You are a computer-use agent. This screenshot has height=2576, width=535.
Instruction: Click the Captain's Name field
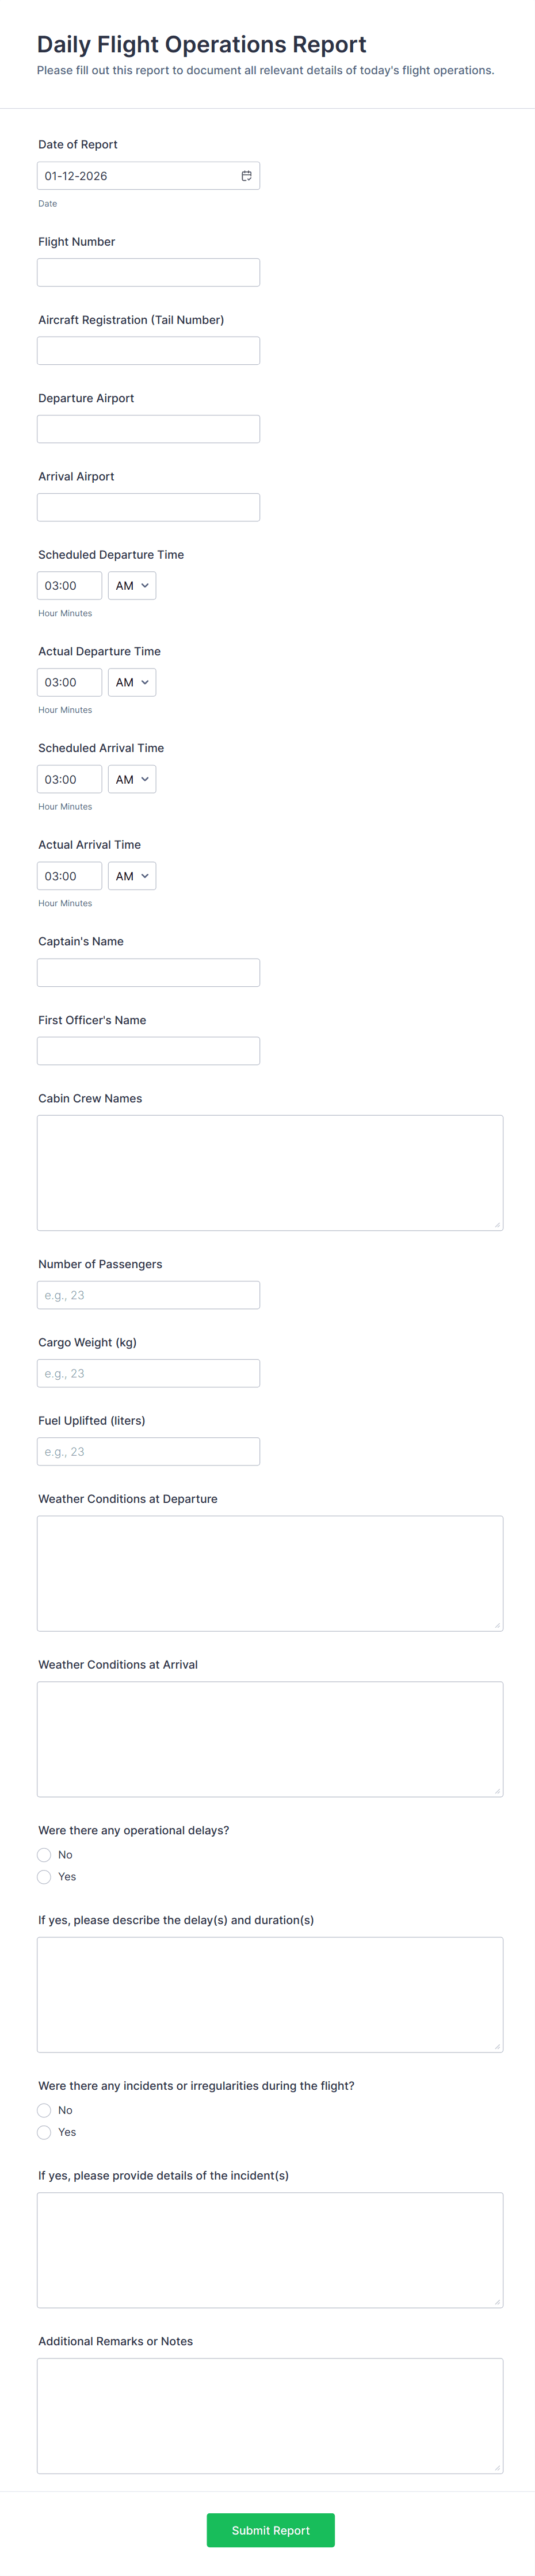coord(148,973)
